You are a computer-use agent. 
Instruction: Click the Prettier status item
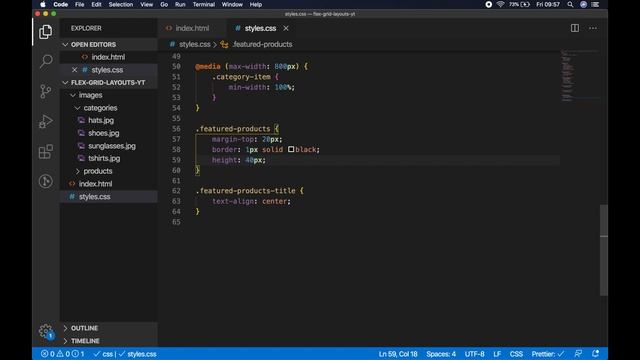pyautogui.click(x=547, y=354)
